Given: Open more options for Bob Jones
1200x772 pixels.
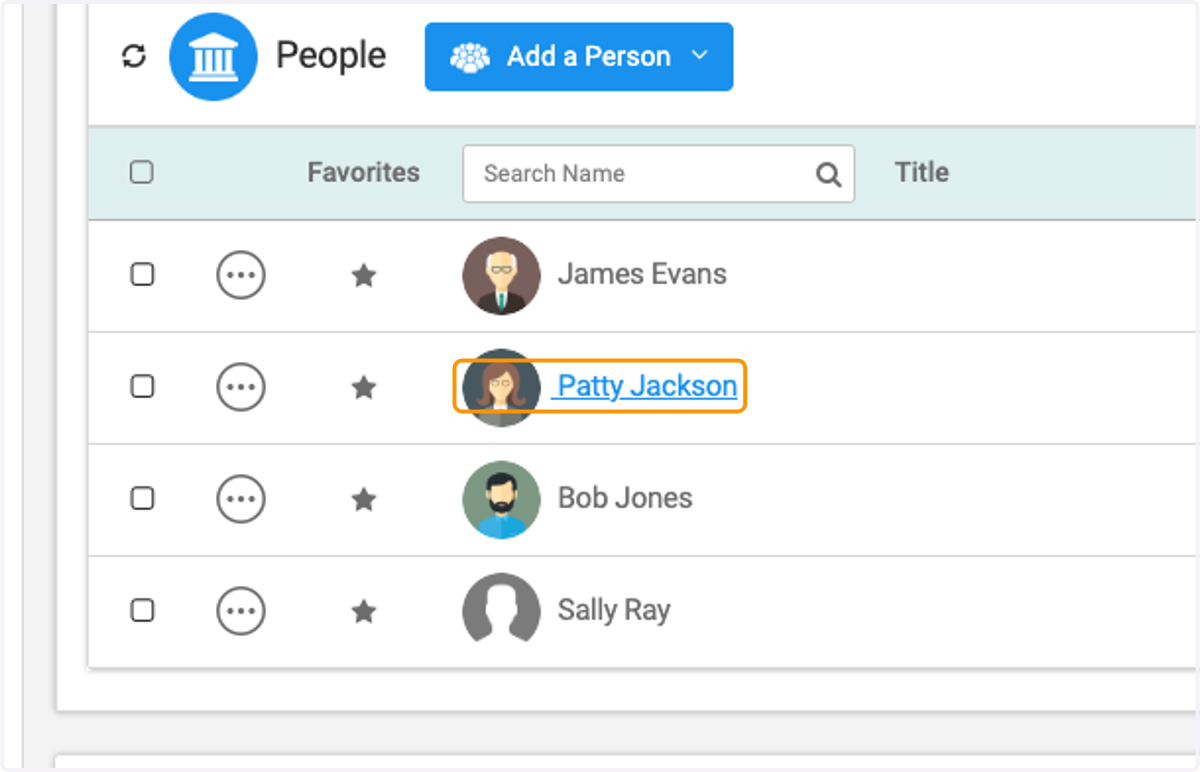Looking at the screenshot, I should 241,498.
